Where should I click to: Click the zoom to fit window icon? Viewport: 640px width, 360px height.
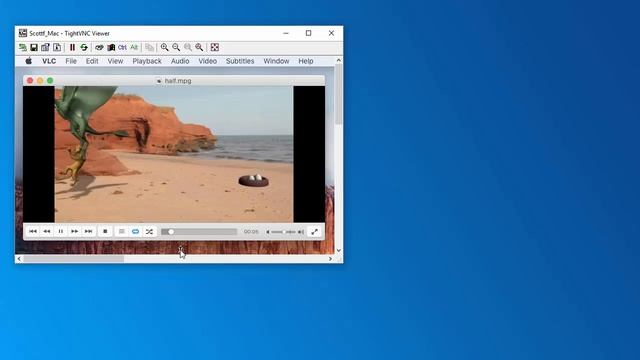point(199,47)
